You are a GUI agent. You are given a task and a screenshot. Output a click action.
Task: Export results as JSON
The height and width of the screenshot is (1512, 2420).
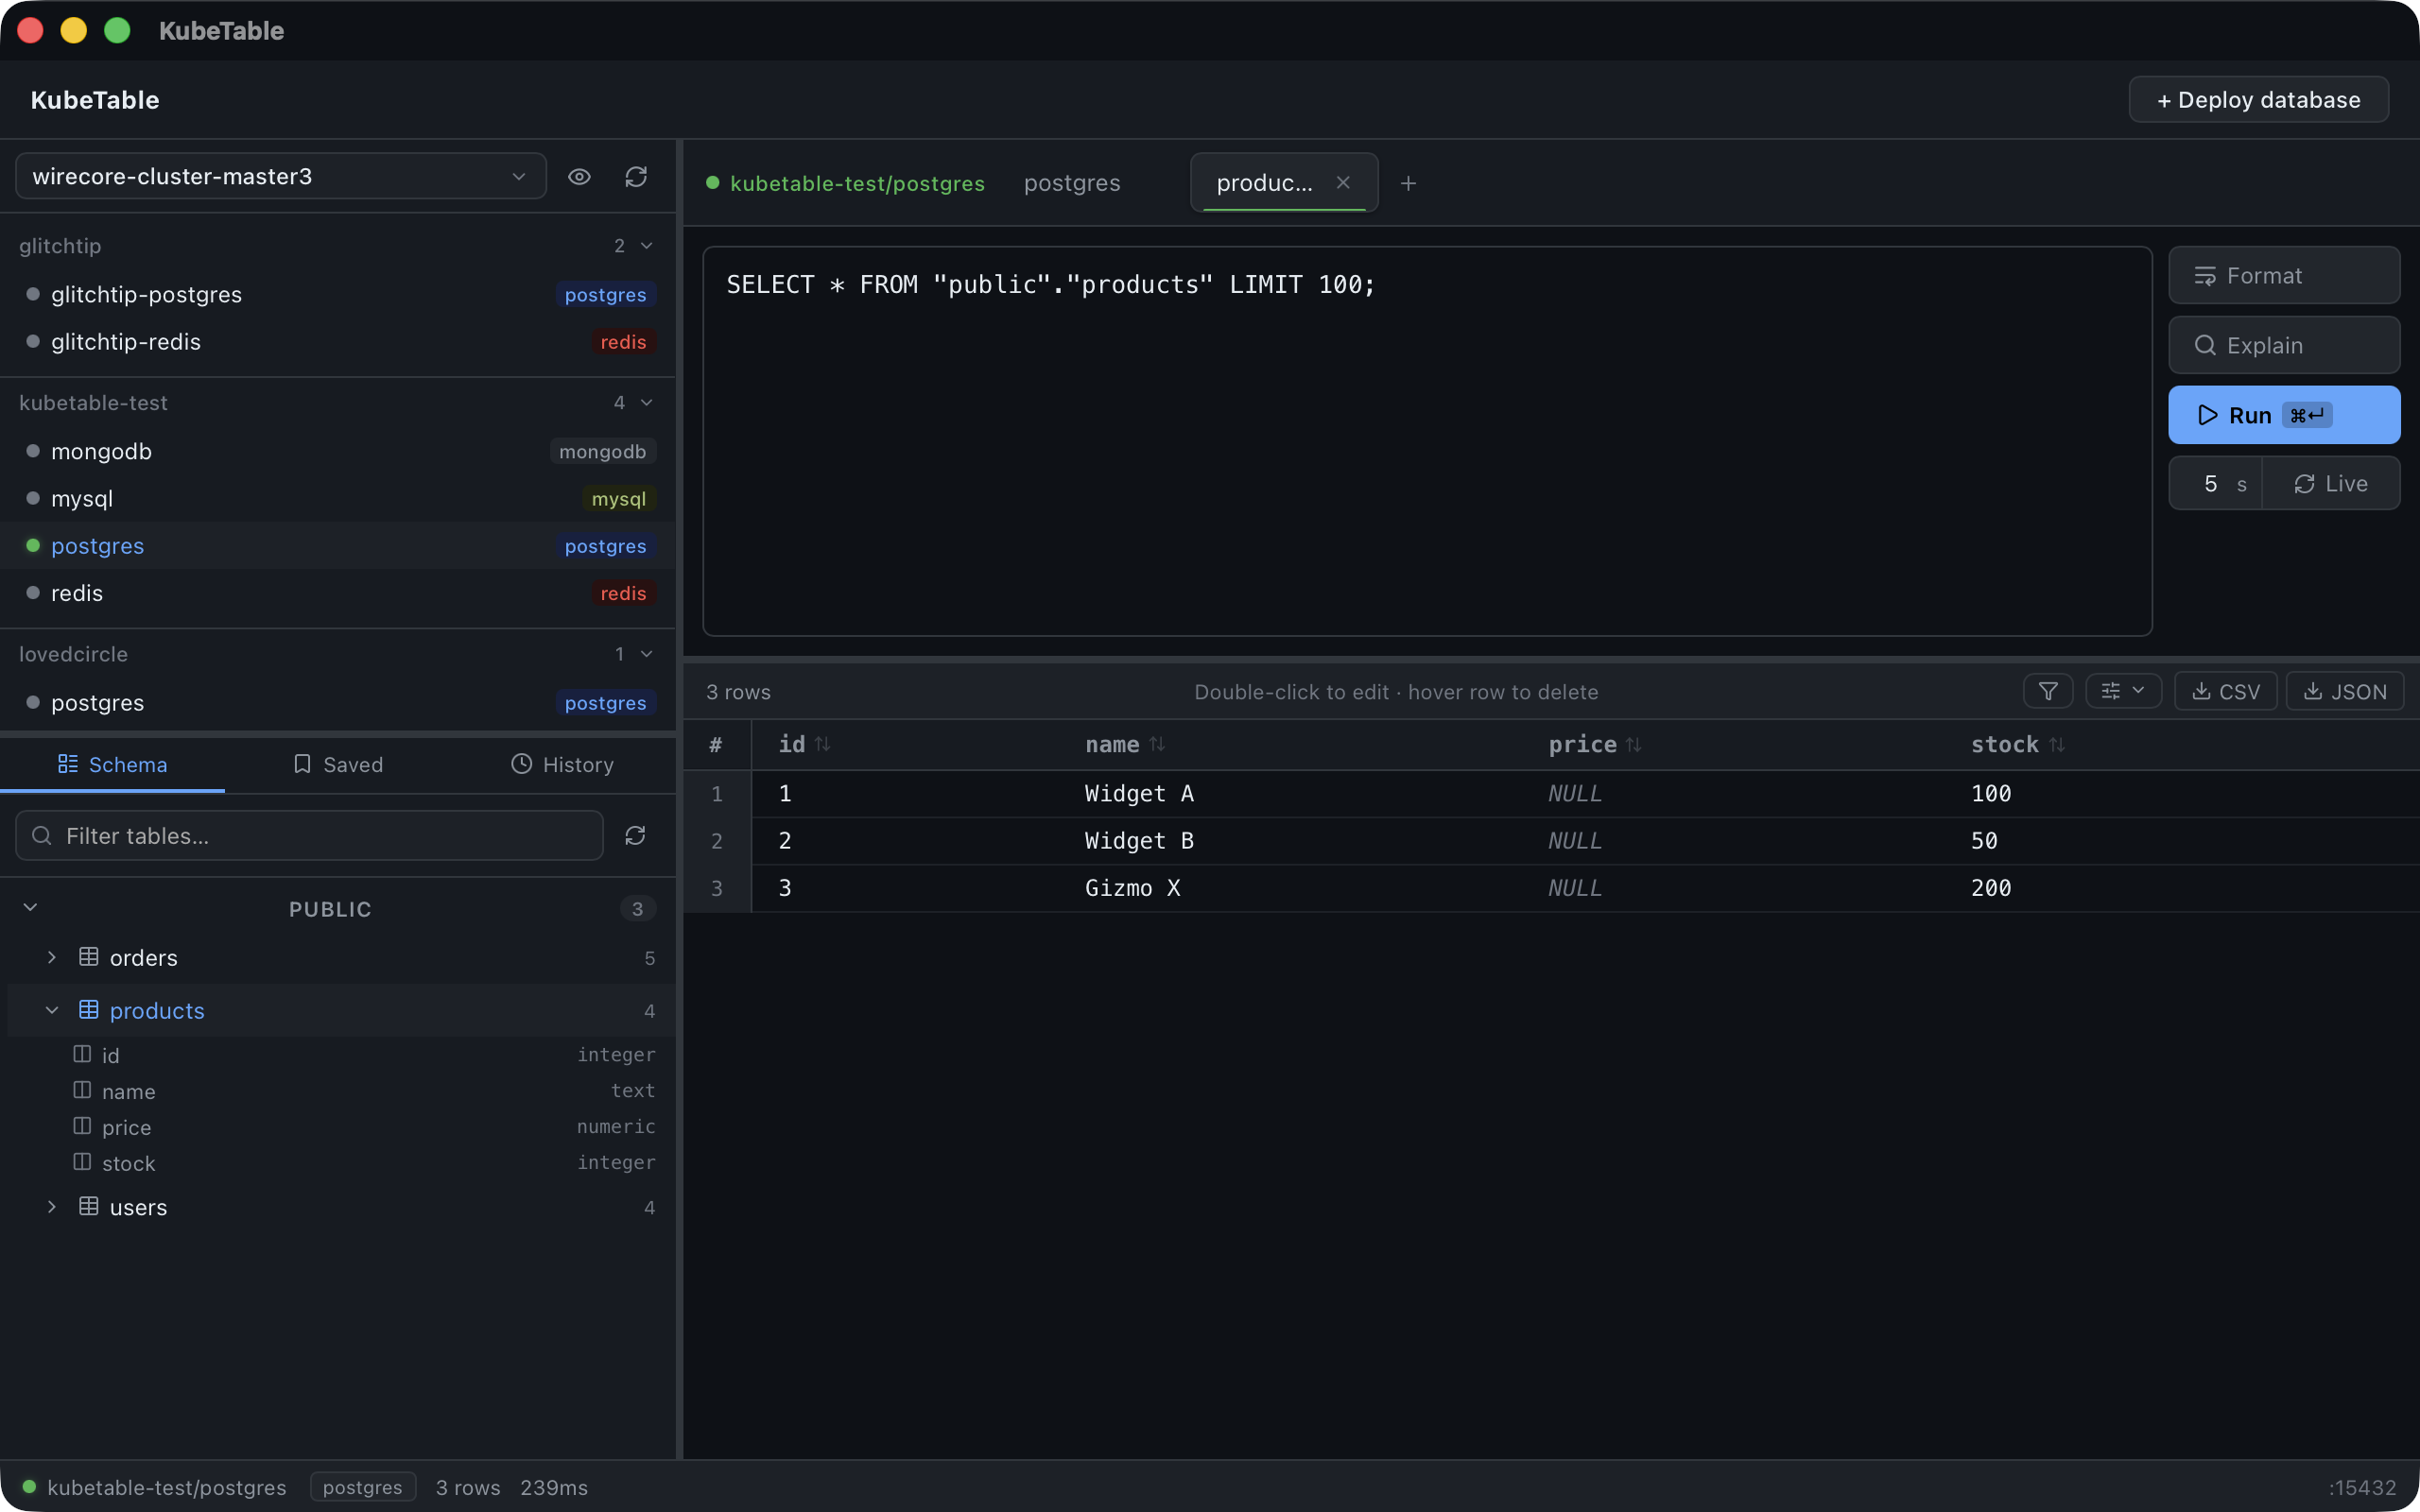coord(2344,691)
